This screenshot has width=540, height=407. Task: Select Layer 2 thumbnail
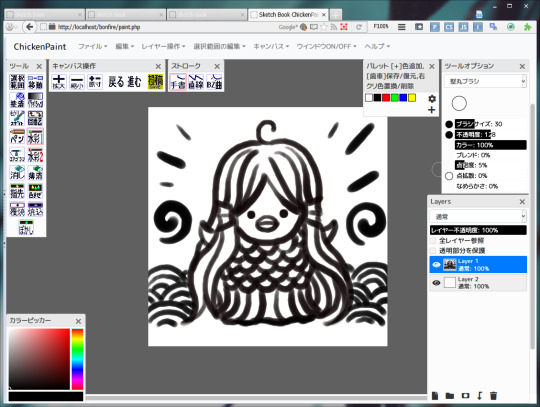pyautogui.click(x=450, y=283)
